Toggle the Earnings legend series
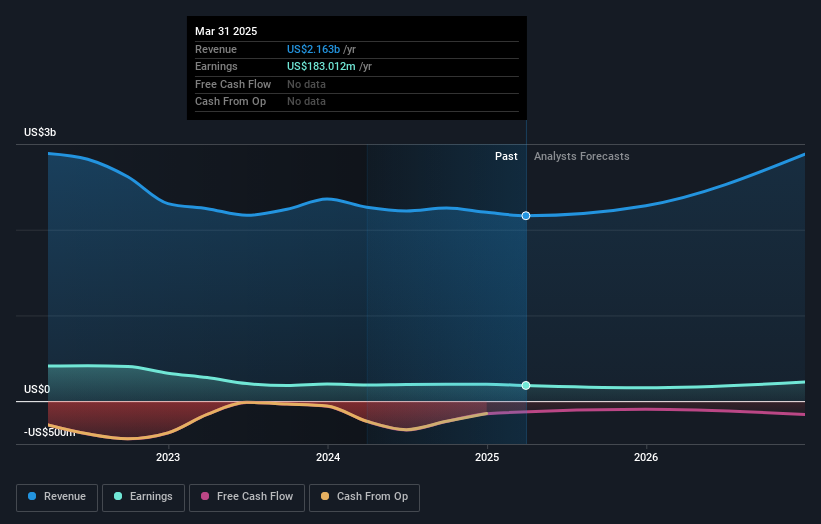This screenshot has height=524, width=821. tap(143, 497)
